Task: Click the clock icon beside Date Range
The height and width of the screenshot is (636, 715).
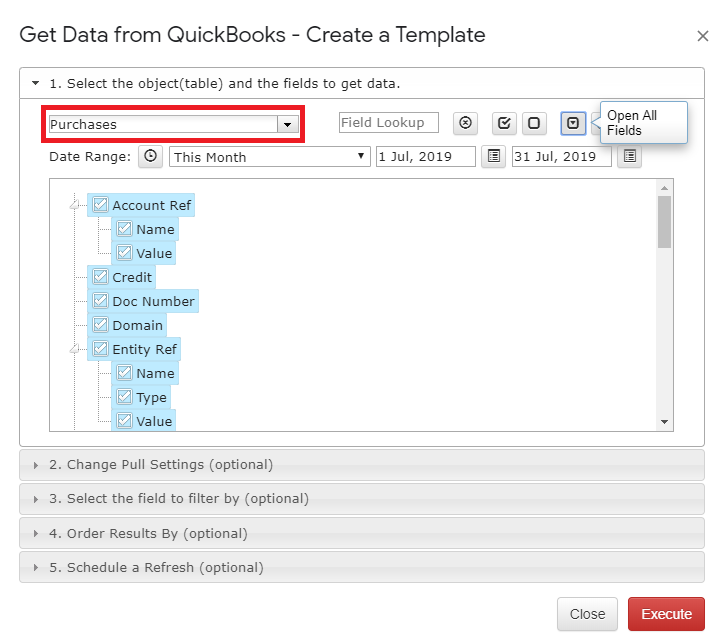Action: coord(150,156)
